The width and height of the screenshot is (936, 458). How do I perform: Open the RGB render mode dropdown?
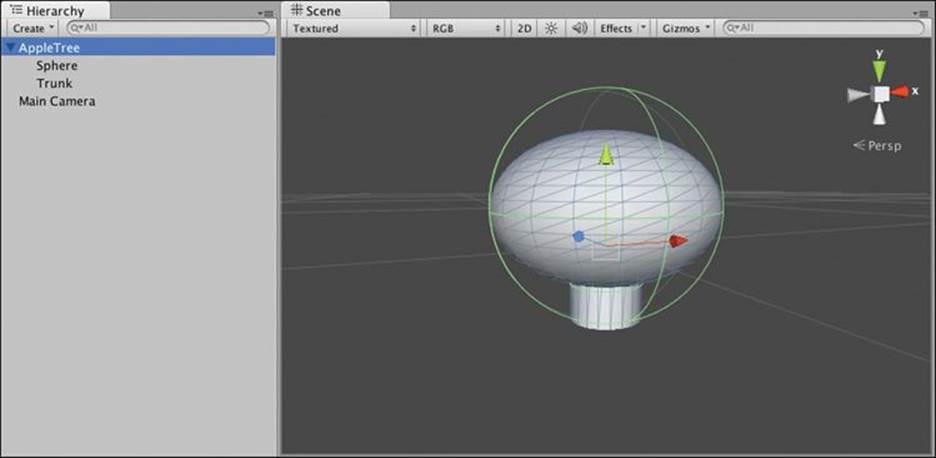pos(466,28)
